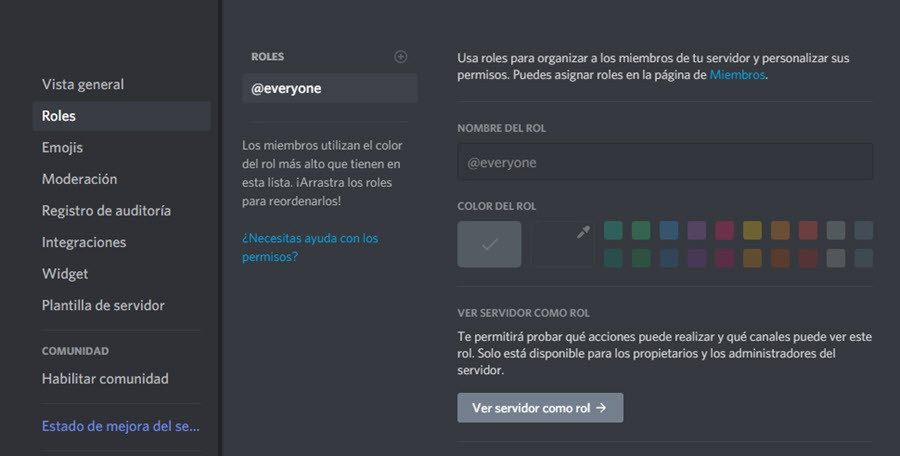Image resolution: width=900 pixels, height=456 pixels.
Task: Choose the yellow role color swatch
Action: pos(753,231)
